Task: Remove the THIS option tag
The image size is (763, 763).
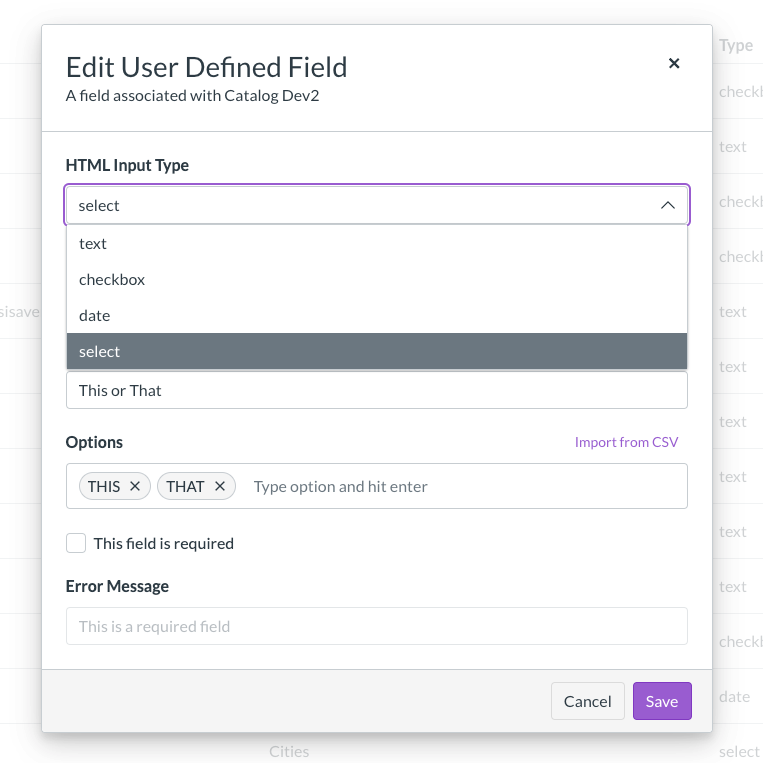Action: point(135,486)
